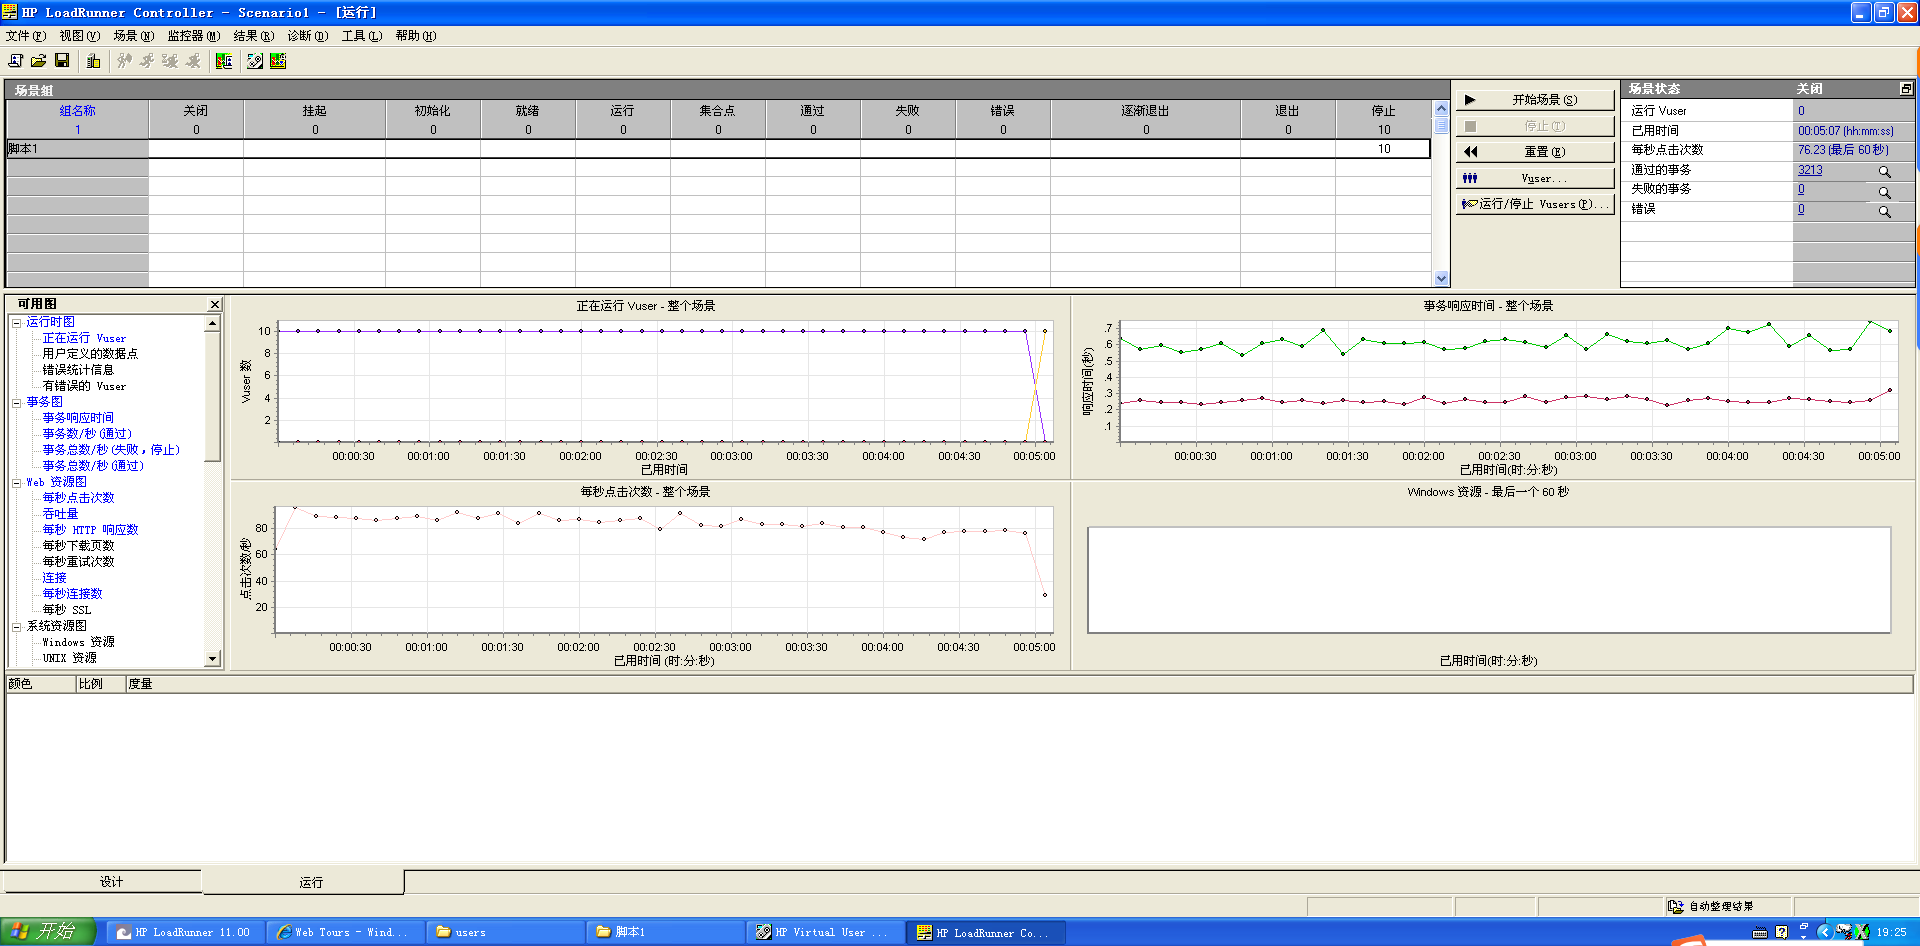The height and width of the screenshot is (946, 1920).
Task: Click the Analyze Results toolbar icon
Action: pos(278,61)
